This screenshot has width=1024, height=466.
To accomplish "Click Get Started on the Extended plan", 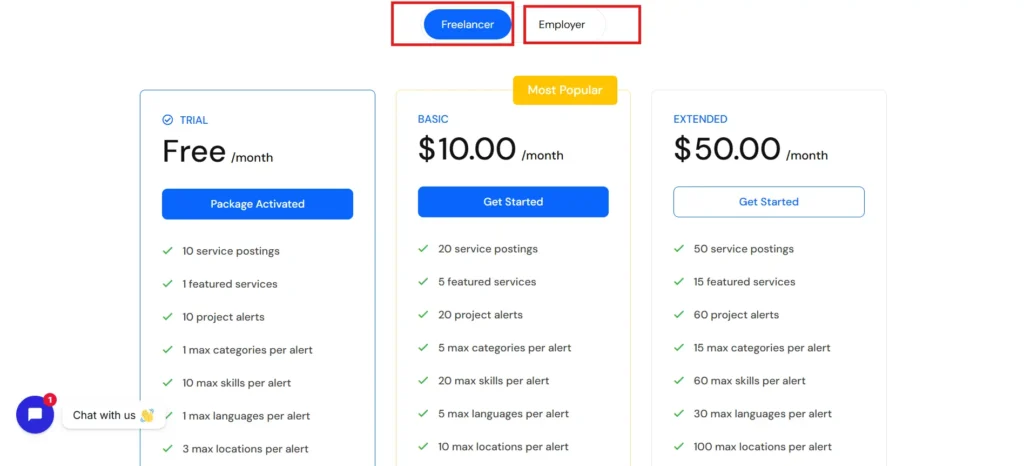I will point(768,202).
